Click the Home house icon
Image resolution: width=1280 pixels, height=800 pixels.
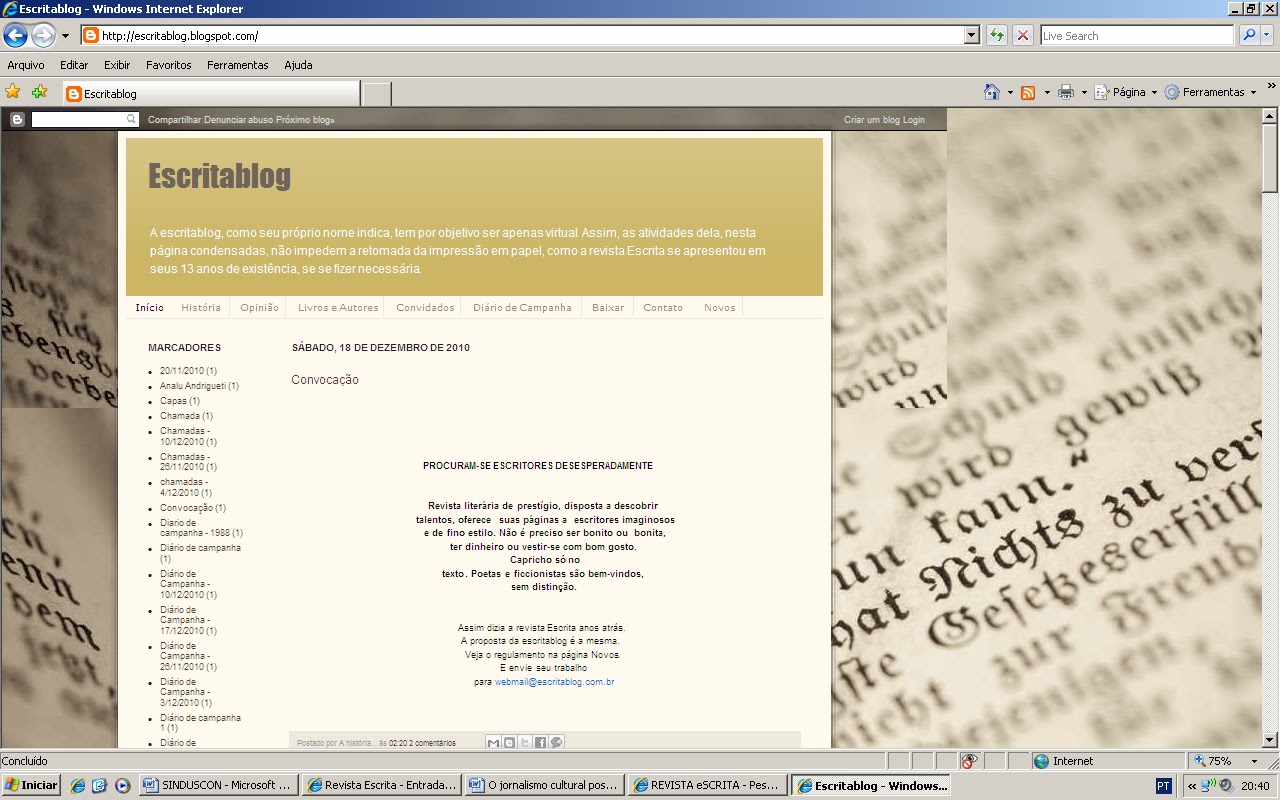[992, 92]
